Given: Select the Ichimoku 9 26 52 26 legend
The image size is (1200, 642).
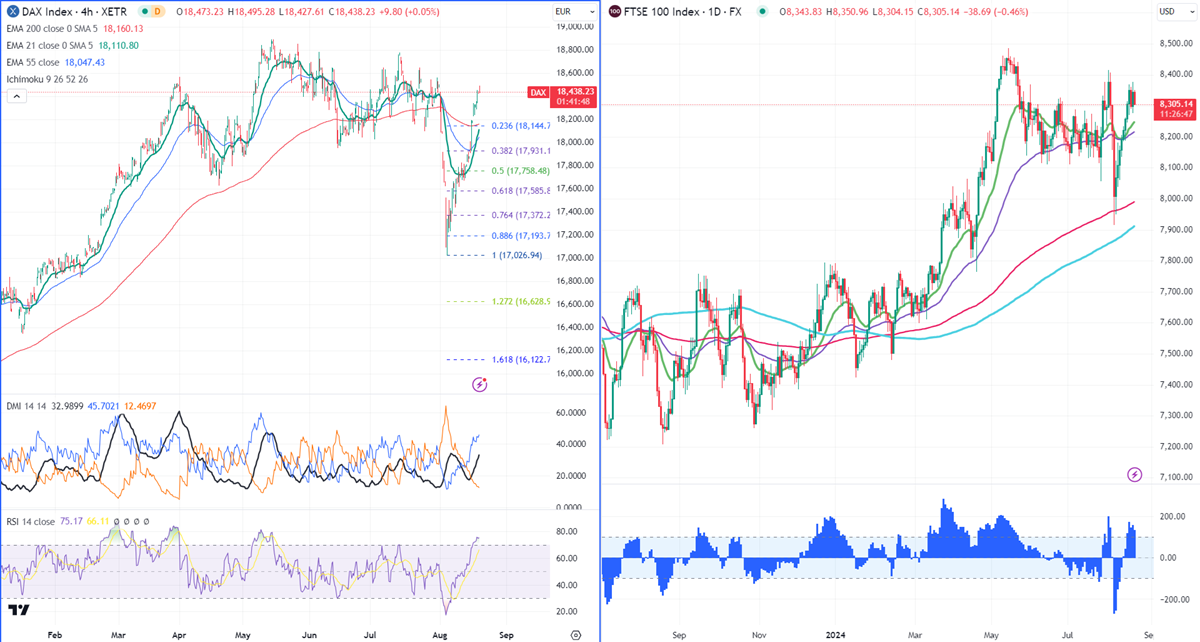Looking at the screenshot, I should 47,79.
